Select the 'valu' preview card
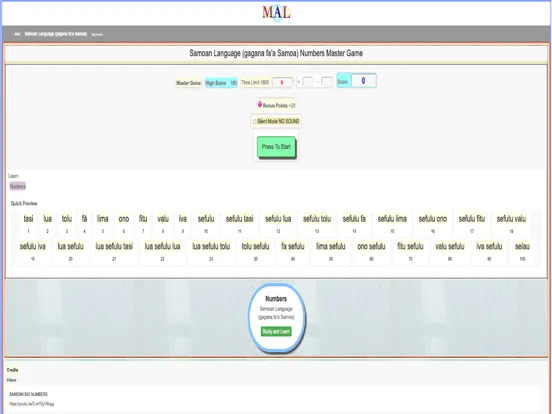The height and width of the screenshot is (414, 552). click(x=163, y=224)
